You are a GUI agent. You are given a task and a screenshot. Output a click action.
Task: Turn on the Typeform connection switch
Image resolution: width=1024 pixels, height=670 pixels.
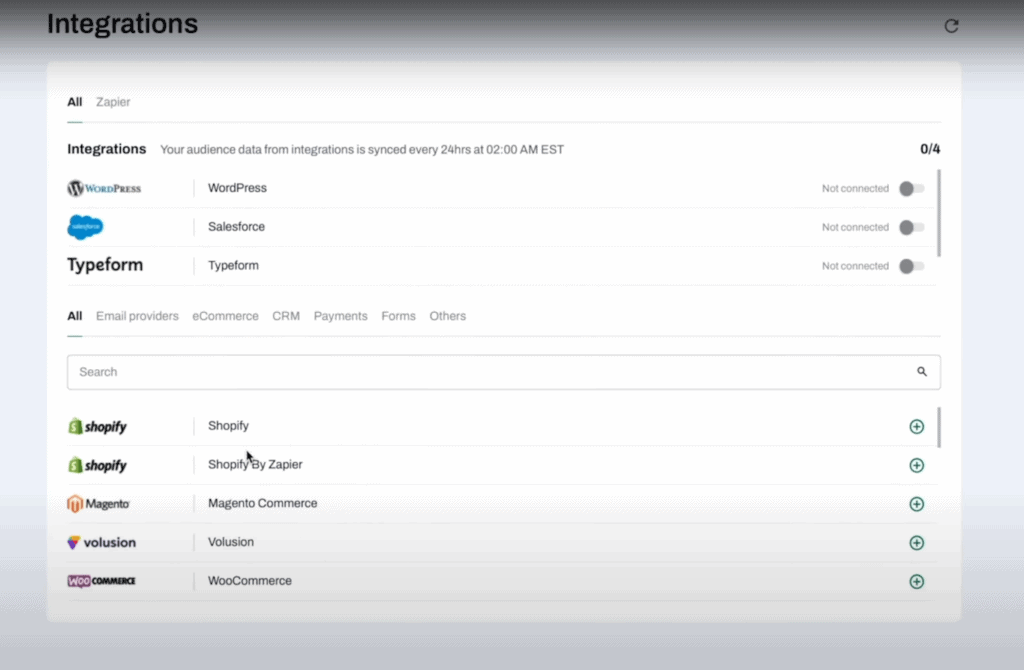point(912,266)
